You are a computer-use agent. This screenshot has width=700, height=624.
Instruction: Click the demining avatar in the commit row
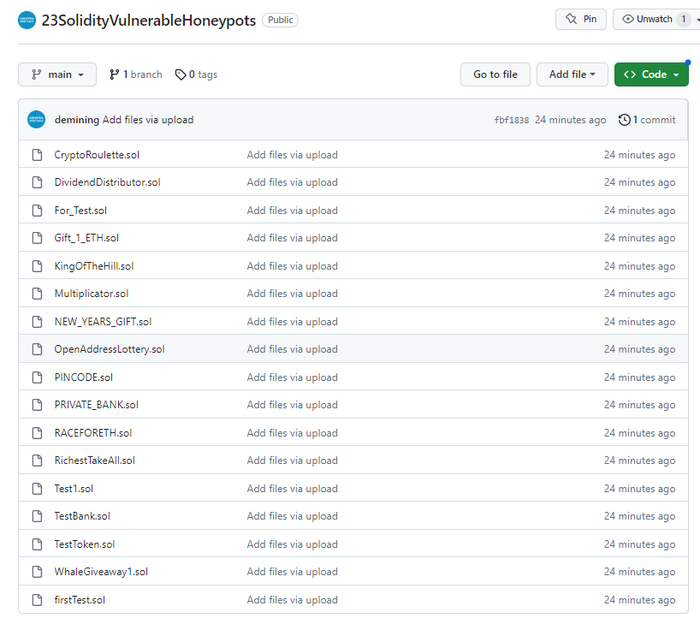[36, 120]
